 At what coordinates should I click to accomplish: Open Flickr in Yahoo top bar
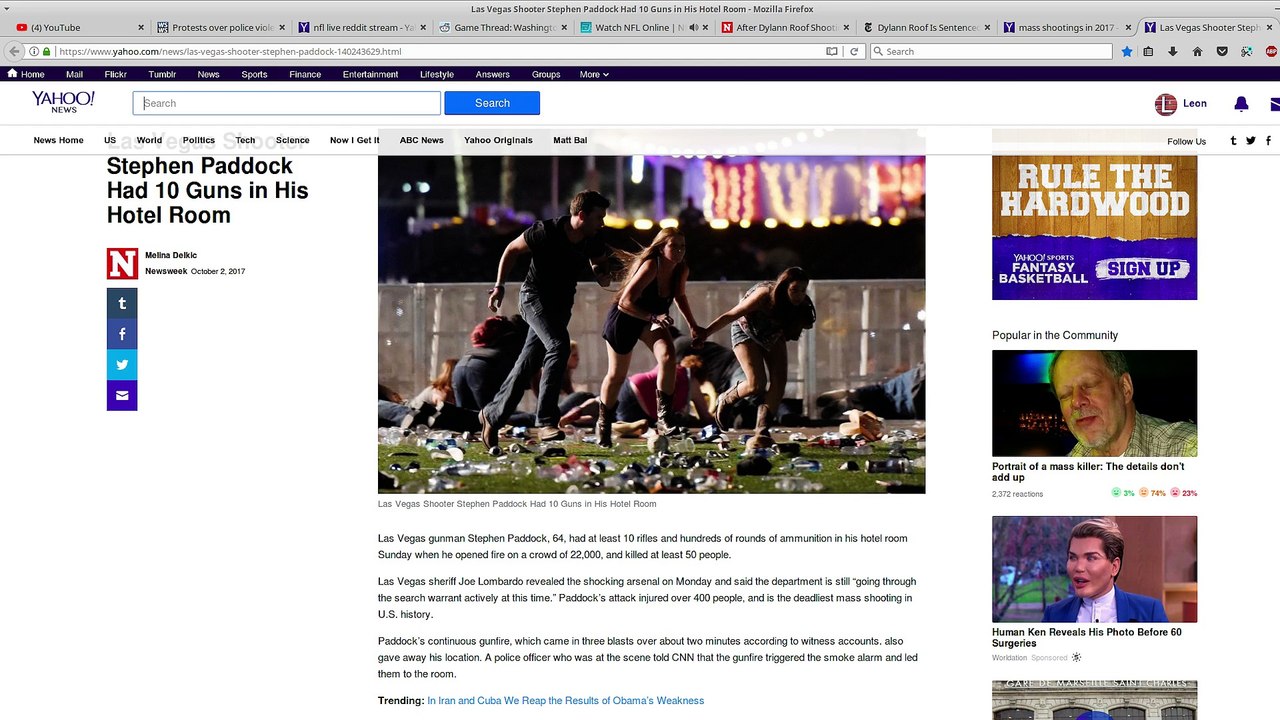point(116,74)
